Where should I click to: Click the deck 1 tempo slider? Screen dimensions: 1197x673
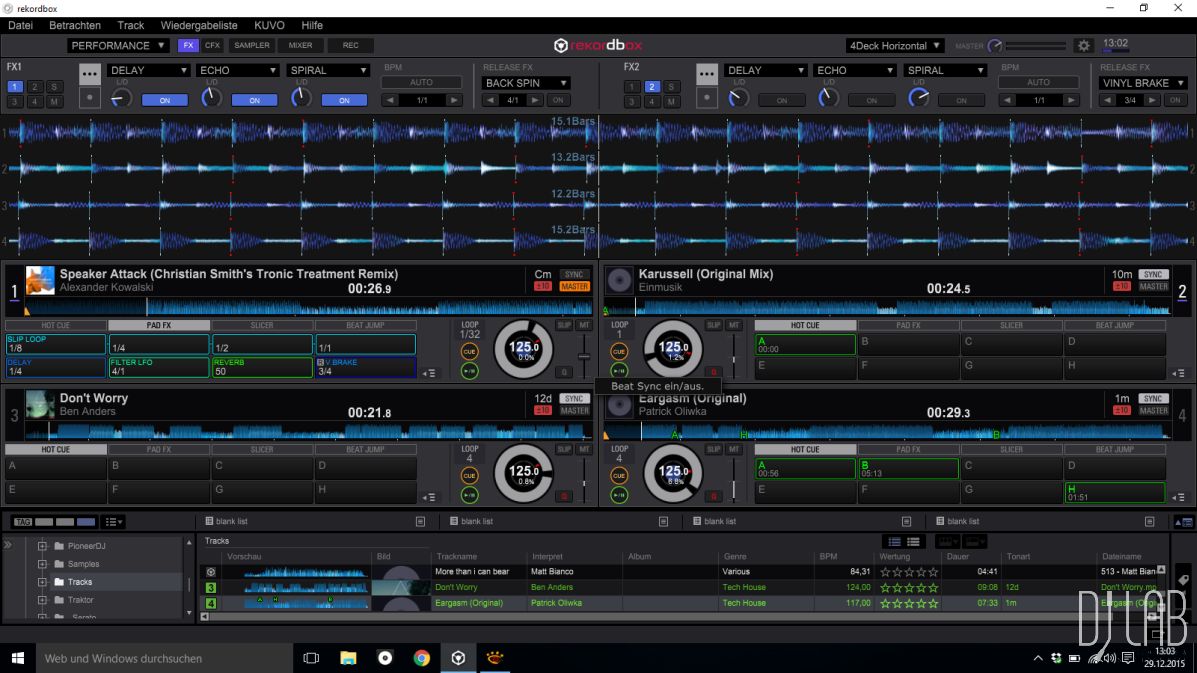(x=584, y=356)
